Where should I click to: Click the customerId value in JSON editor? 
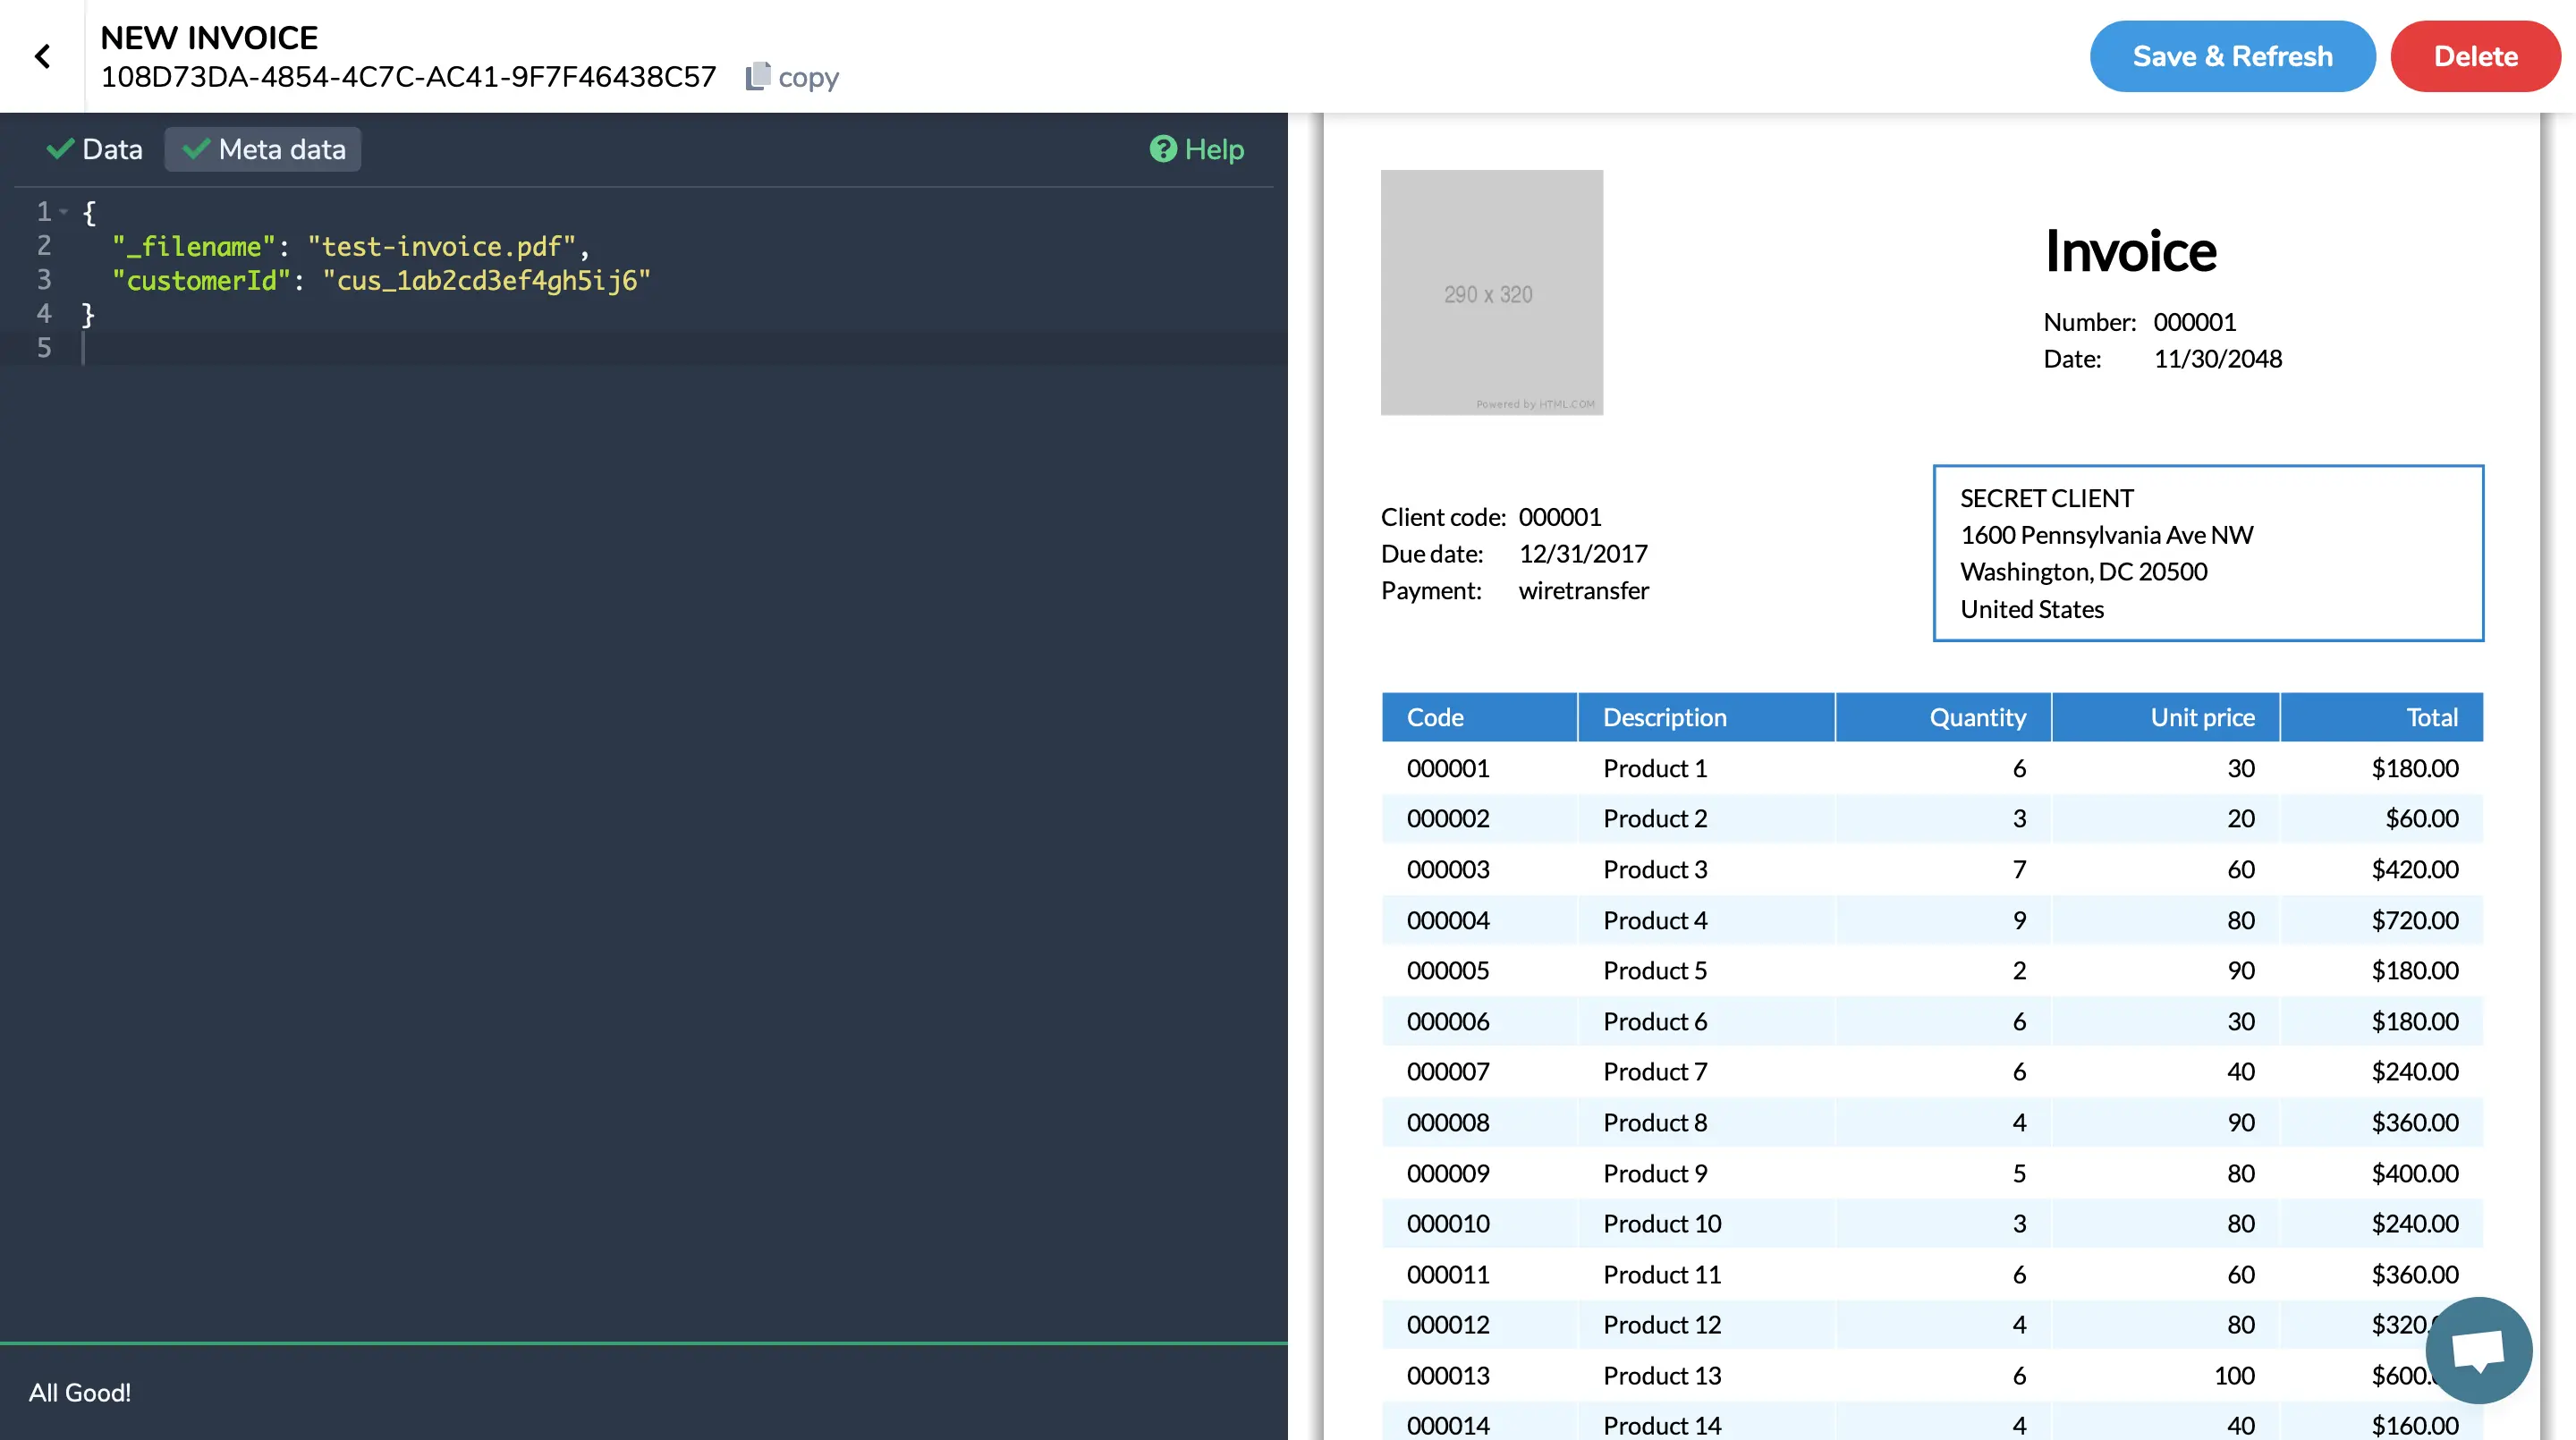pos(486,280)
